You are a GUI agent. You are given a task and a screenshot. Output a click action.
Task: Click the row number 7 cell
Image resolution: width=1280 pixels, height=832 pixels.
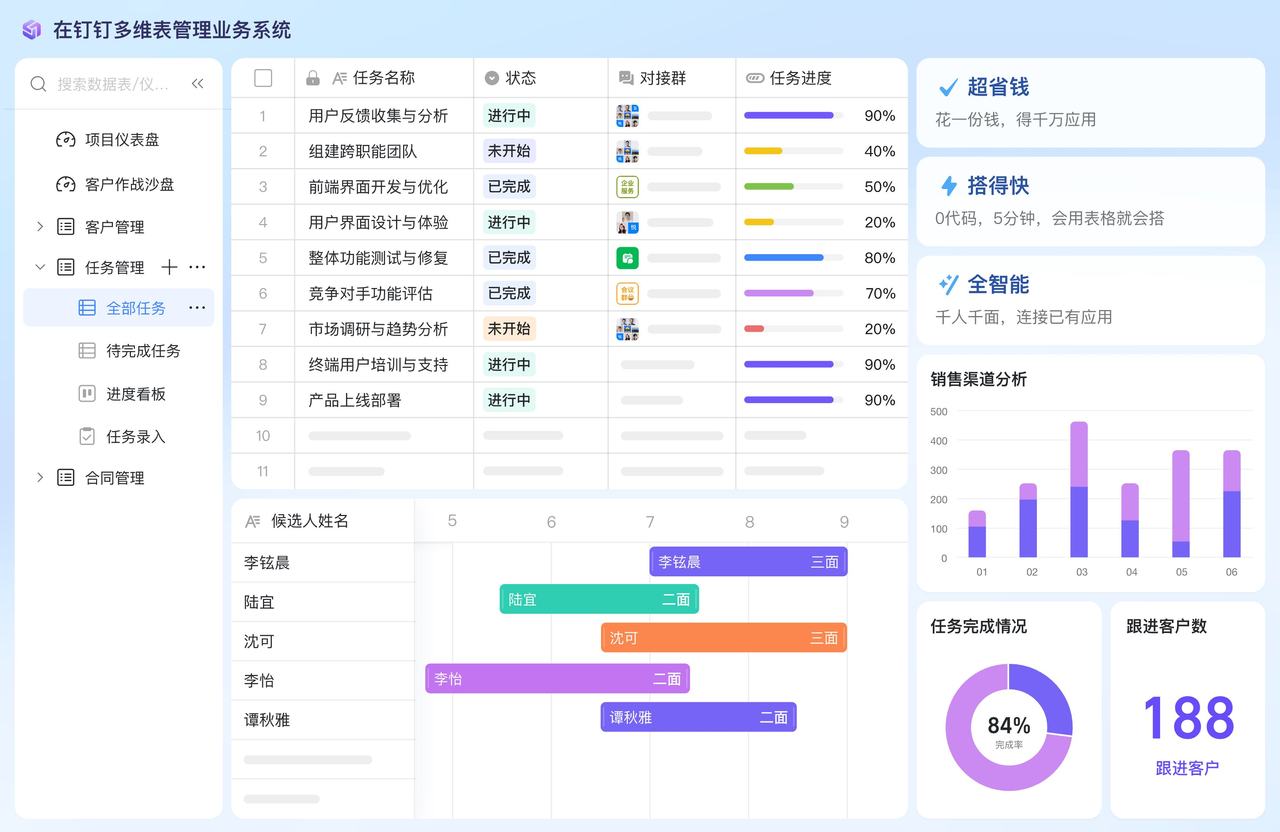pos(263,329)
